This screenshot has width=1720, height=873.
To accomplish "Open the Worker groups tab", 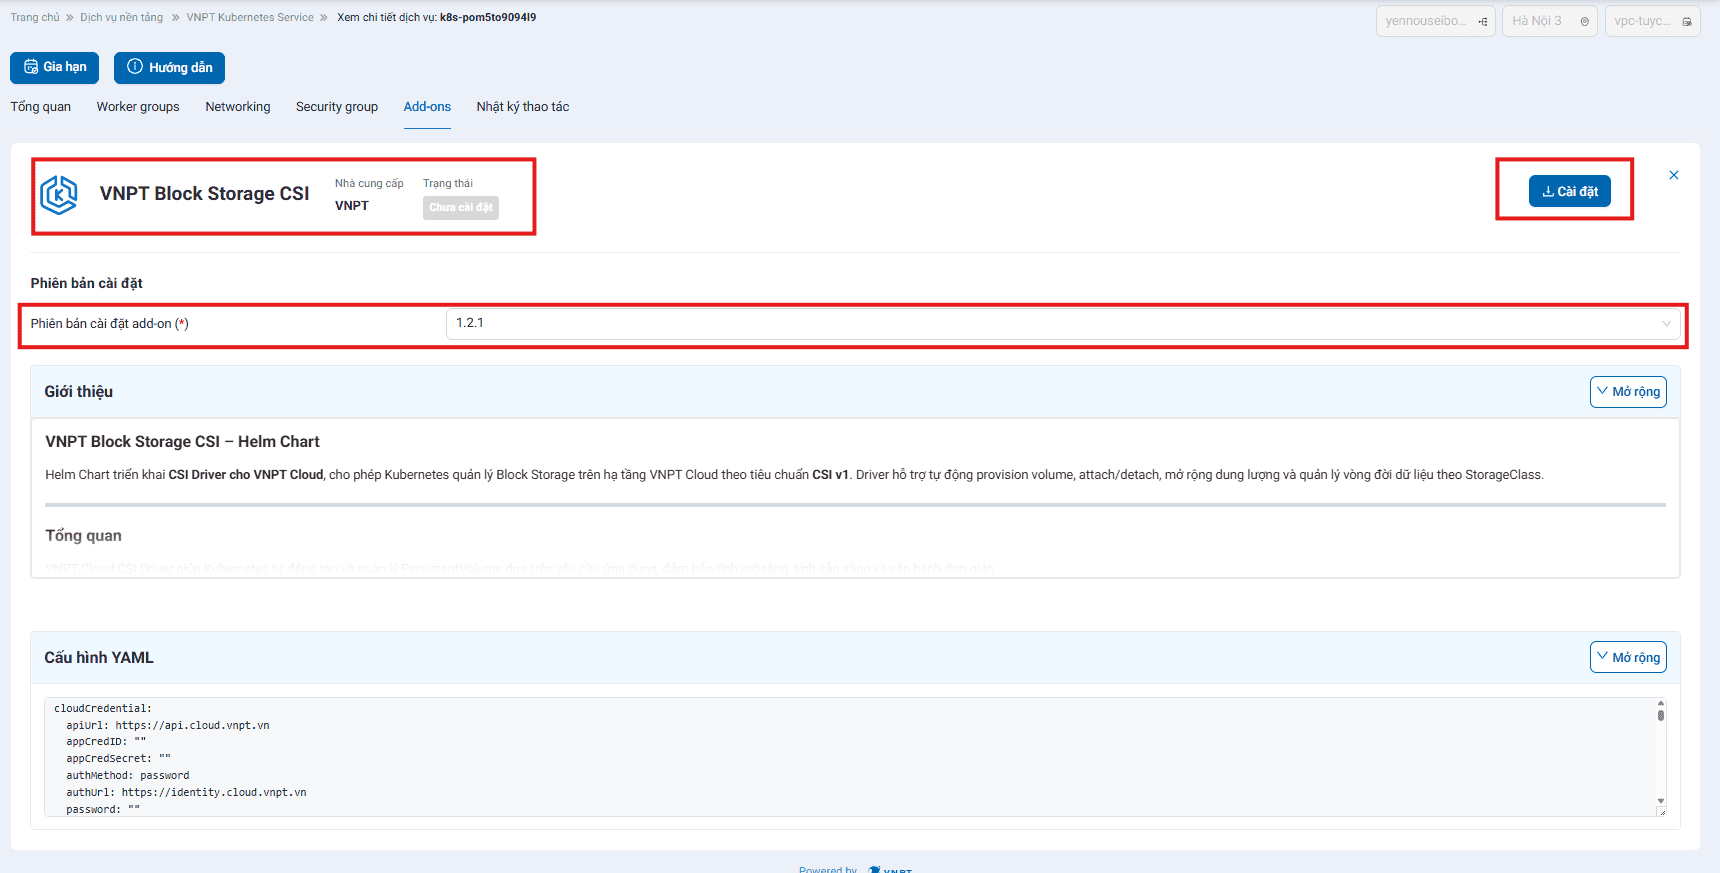I will (138, 107).
